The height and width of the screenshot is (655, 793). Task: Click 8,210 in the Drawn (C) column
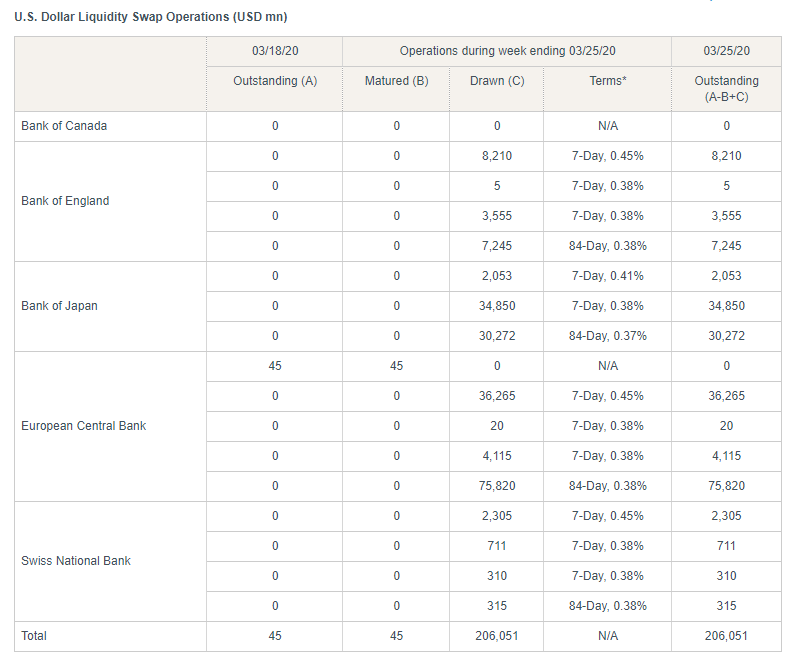(x=496, y=156)
